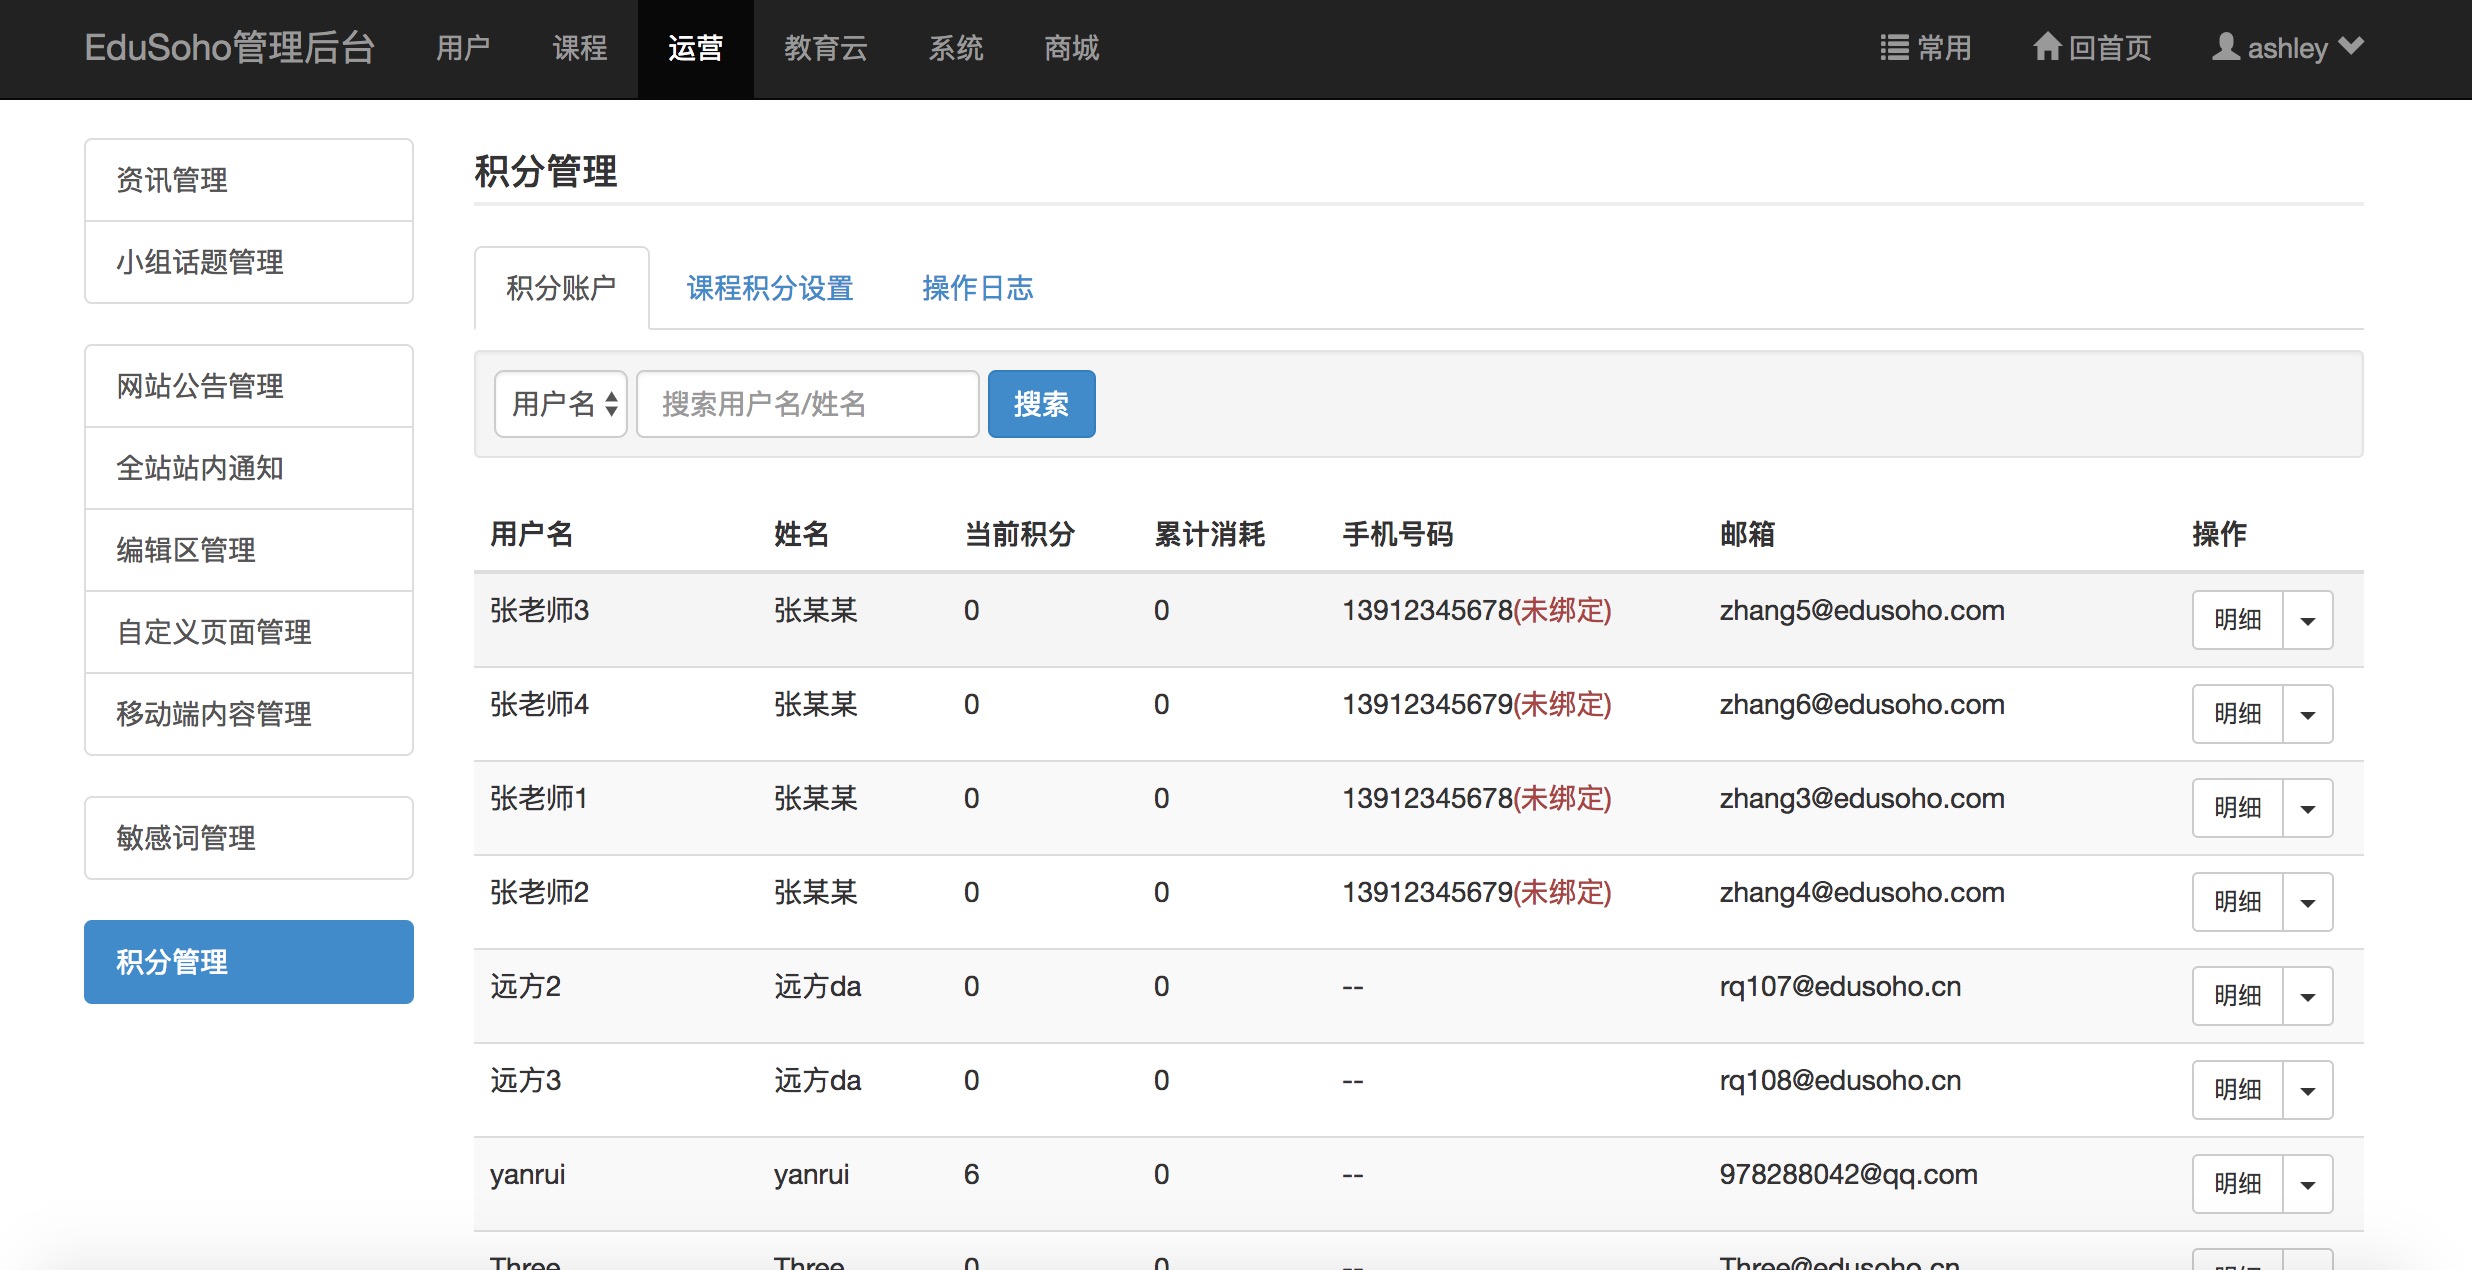The height and width of the screenshot is (1270, 2472).
Task: Click the 当前积分 column header
Action: [x=1020, y=534]
